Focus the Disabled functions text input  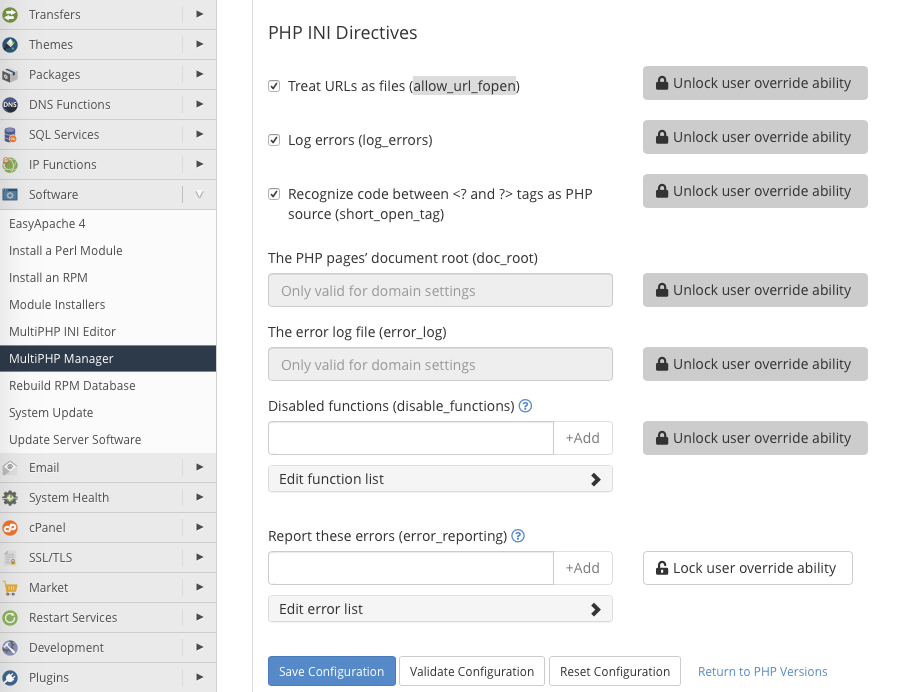click(410, 438)
